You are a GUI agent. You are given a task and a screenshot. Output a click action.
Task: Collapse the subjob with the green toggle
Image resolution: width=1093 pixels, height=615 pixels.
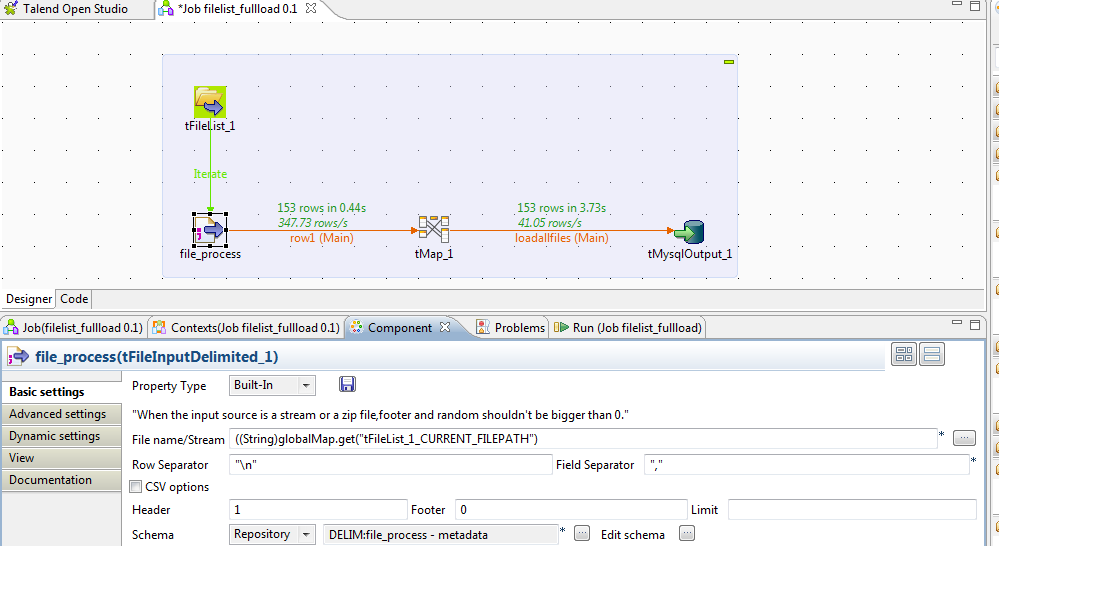(728, 61)
